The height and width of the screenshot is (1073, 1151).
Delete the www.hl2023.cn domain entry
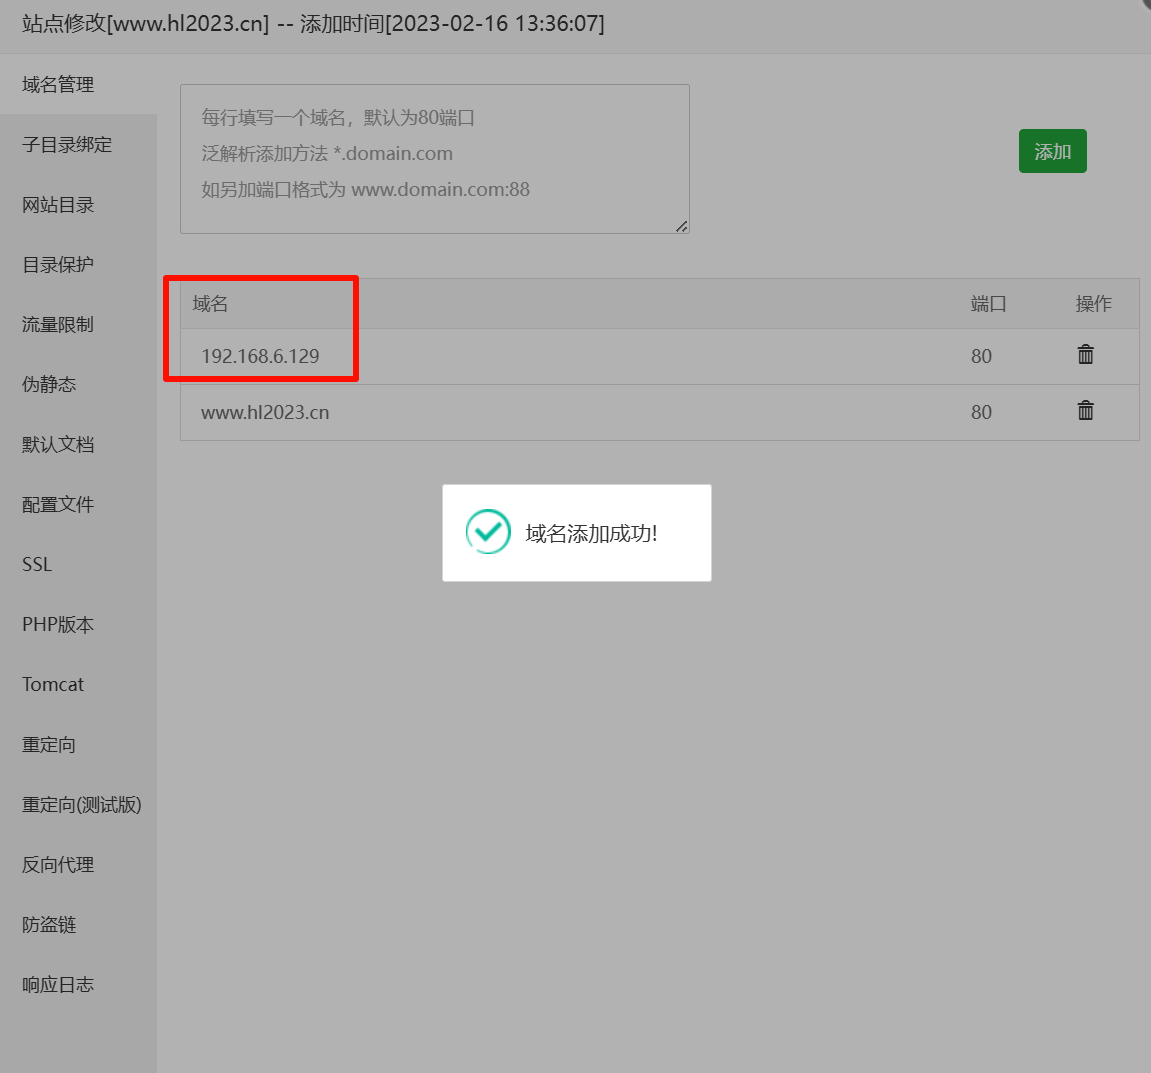1085,411
